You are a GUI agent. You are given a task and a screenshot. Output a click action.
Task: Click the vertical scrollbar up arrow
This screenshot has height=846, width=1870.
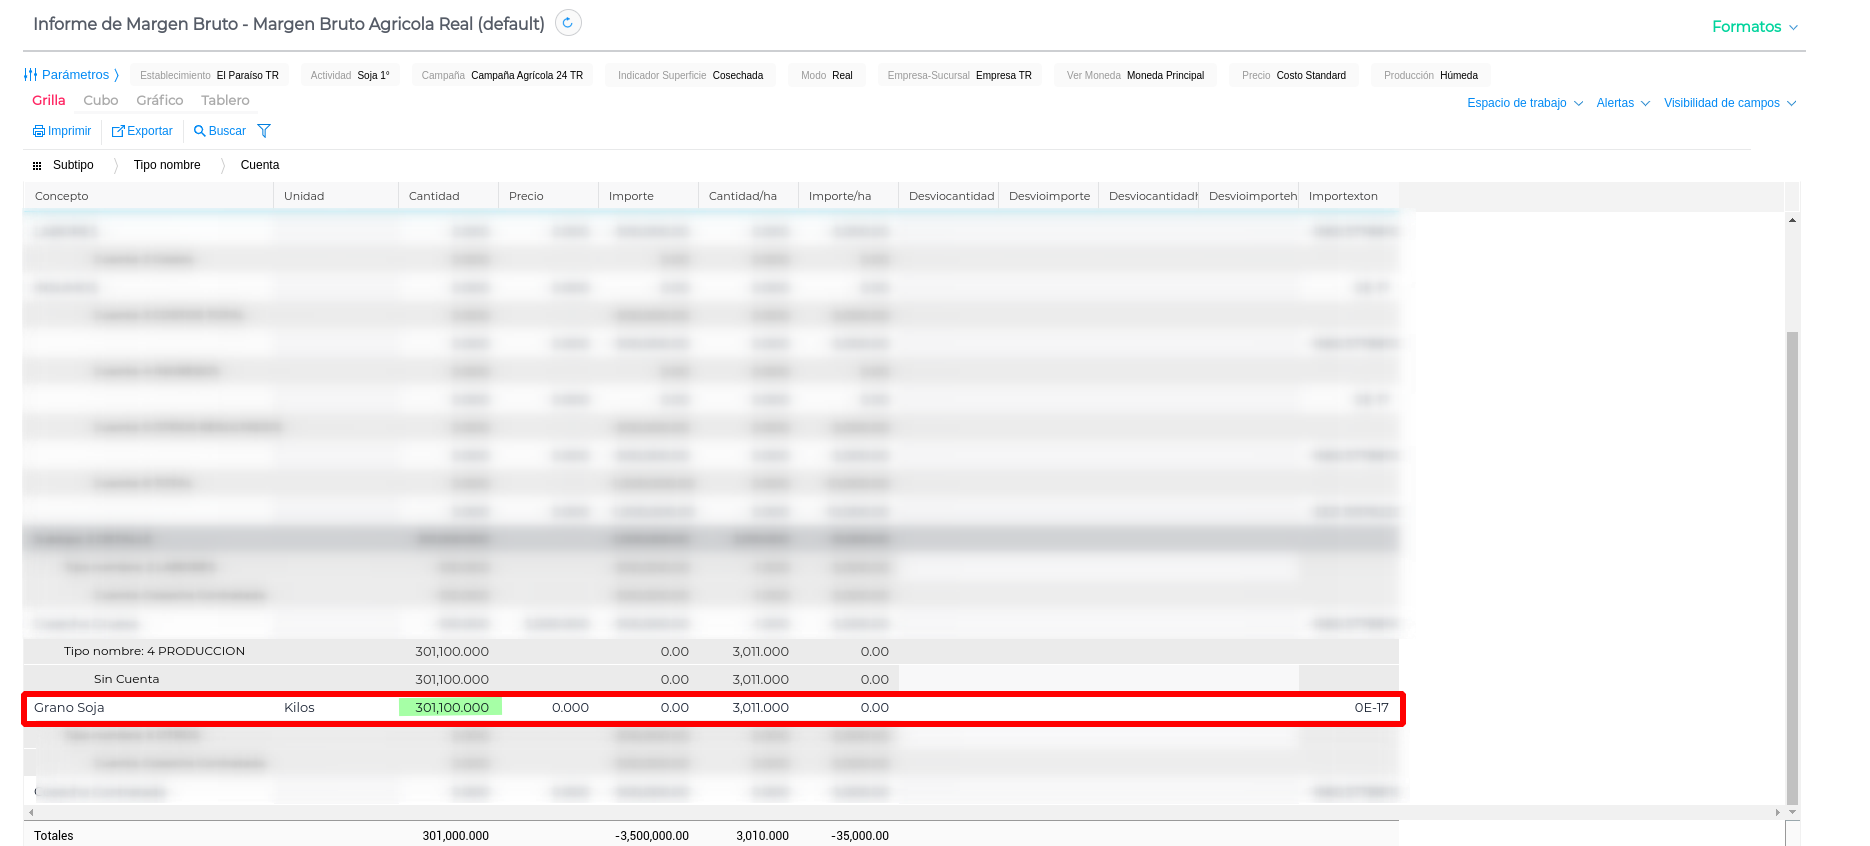click(1792, 220)
